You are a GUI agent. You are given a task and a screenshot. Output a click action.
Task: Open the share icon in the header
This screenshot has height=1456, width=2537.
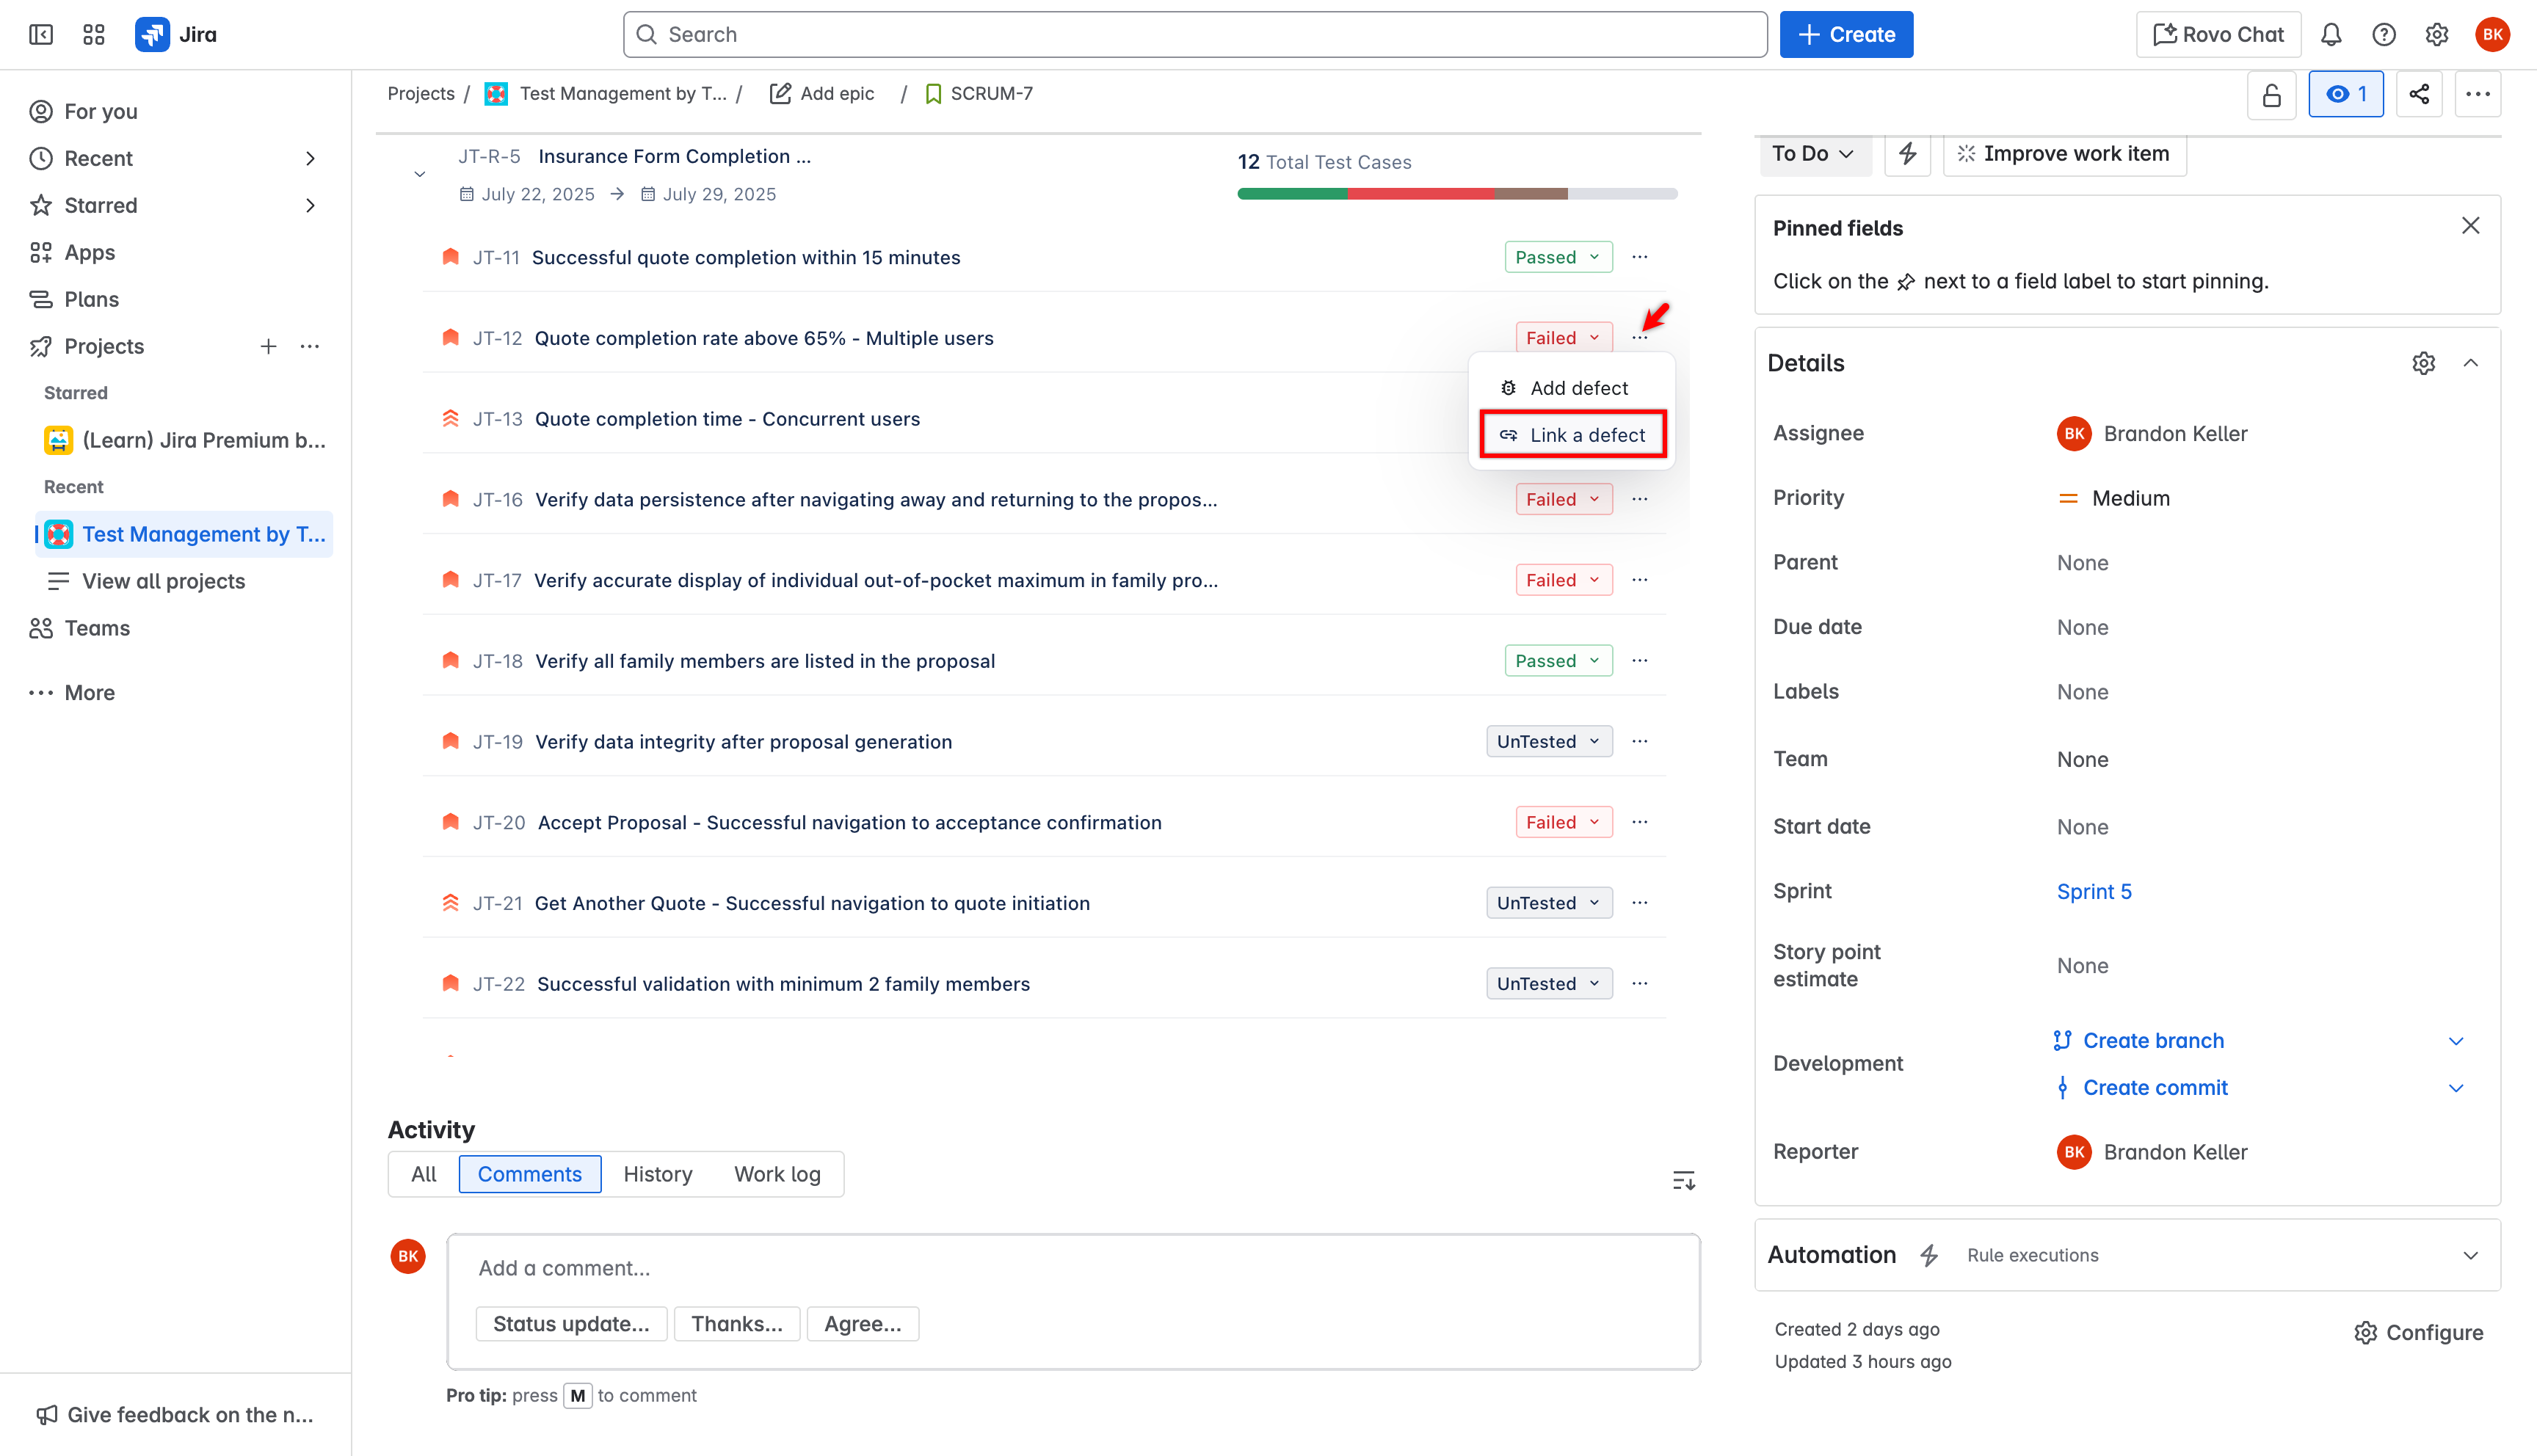coord(2418,94)
